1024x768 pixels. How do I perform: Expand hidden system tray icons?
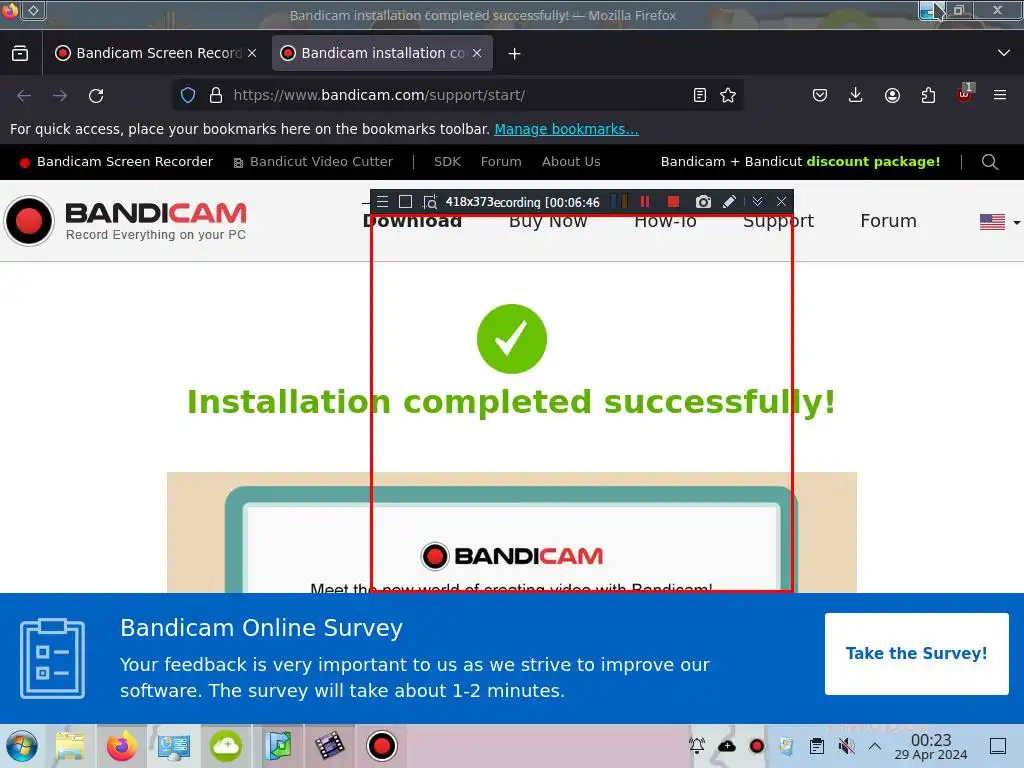click(x=875, y=746)
